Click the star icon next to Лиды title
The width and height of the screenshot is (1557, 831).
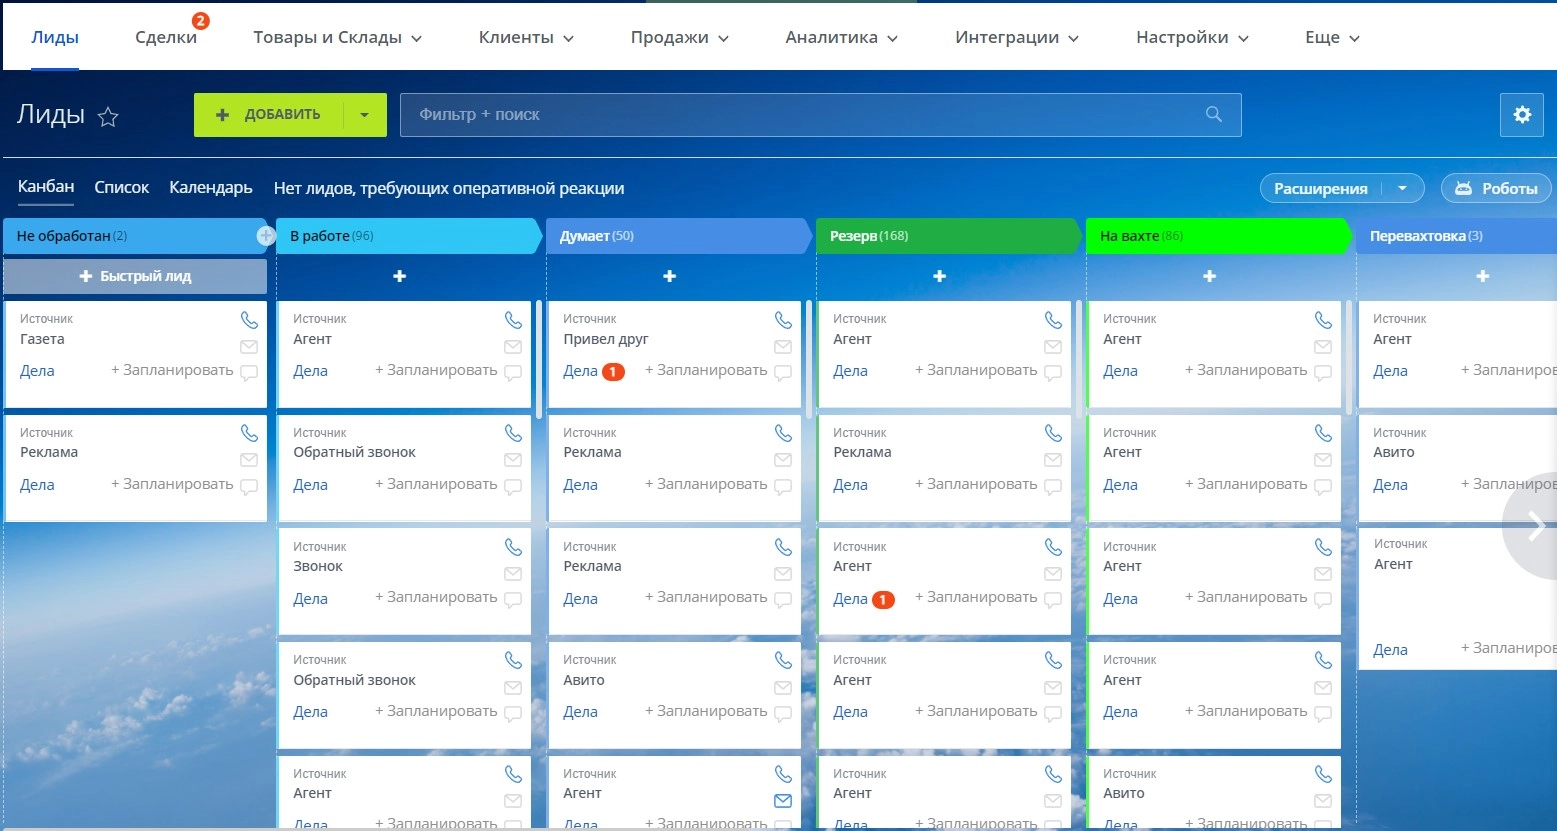click(108, 117)
